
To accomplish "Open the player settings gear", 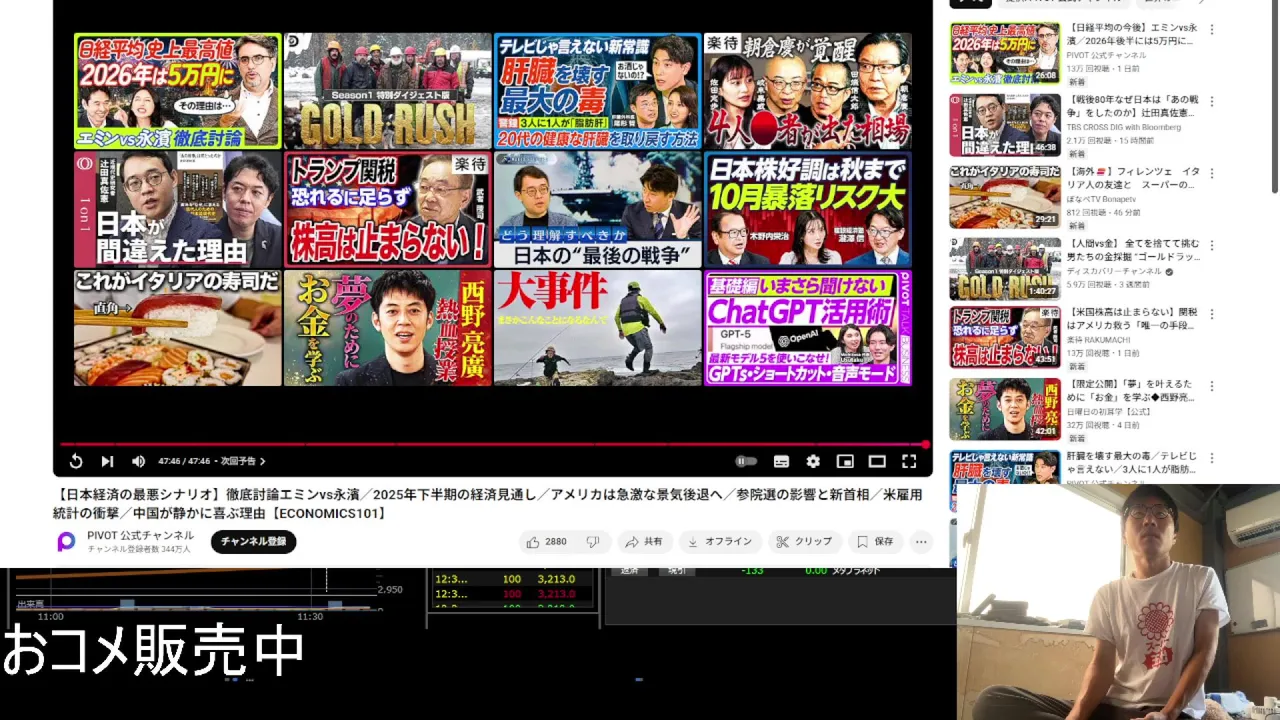I will [x=813, y=461].
